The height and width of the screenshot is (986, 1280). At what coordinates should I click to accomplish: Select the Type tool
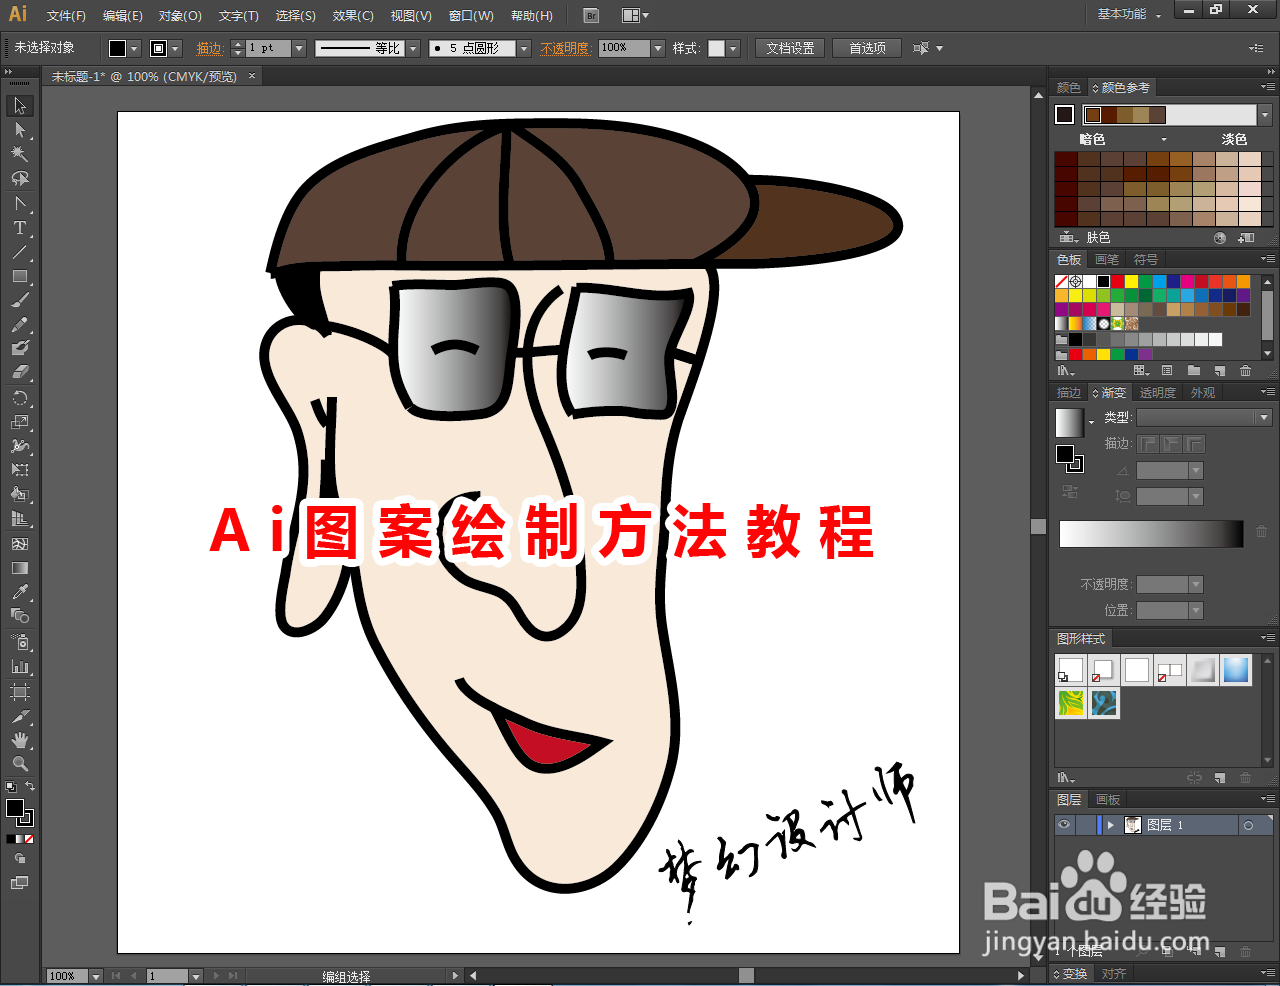(20, 224)
